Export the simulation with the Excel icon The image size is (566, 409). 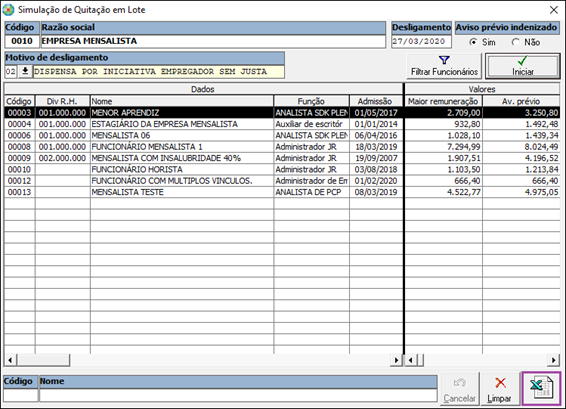(x=541, y=388)
